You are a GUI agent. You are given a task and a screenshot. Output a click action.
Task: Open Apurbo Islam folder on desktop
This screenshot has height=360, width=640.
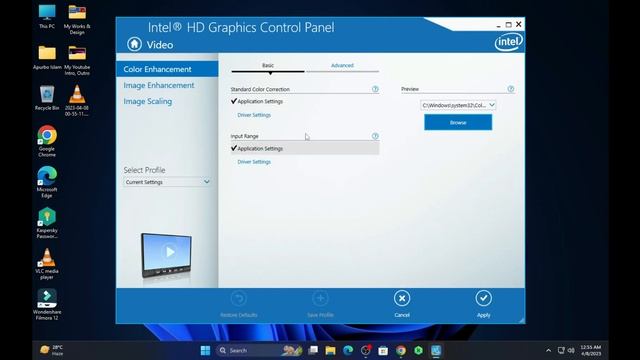click(x=47, y=58)
